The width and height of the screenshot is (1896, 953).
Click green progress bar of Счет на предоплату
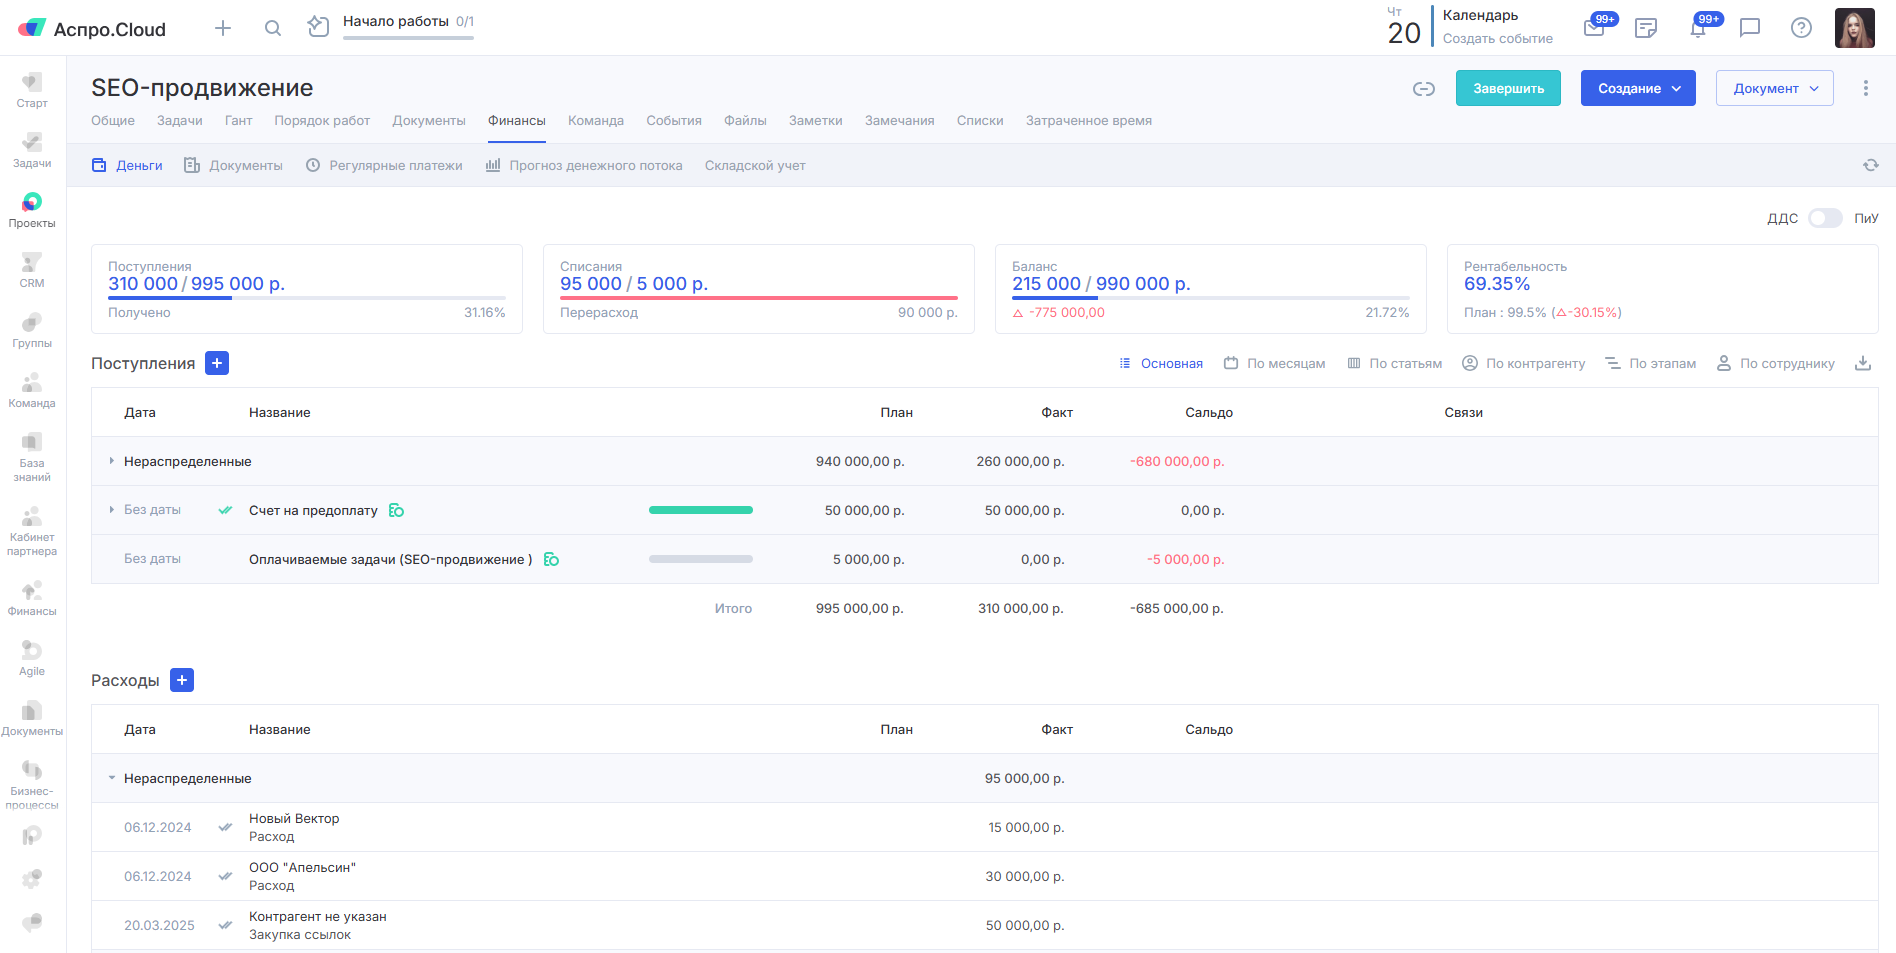coord(700,510)
